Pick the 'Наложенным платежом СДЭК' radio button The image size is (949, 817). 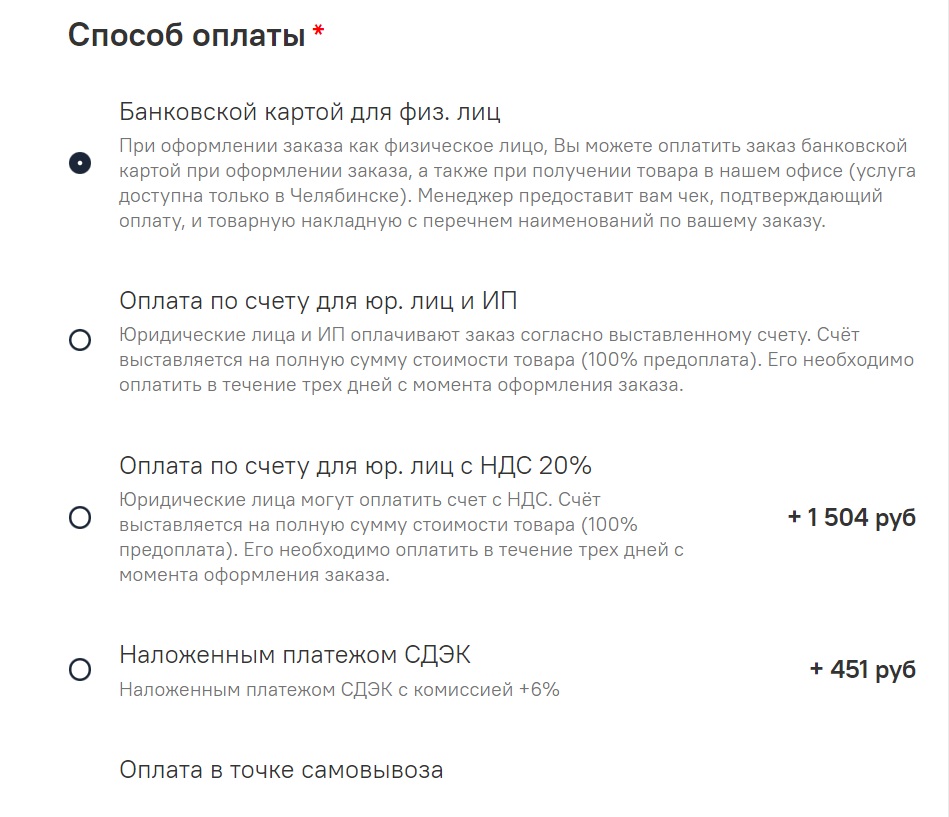pos(80,669)
